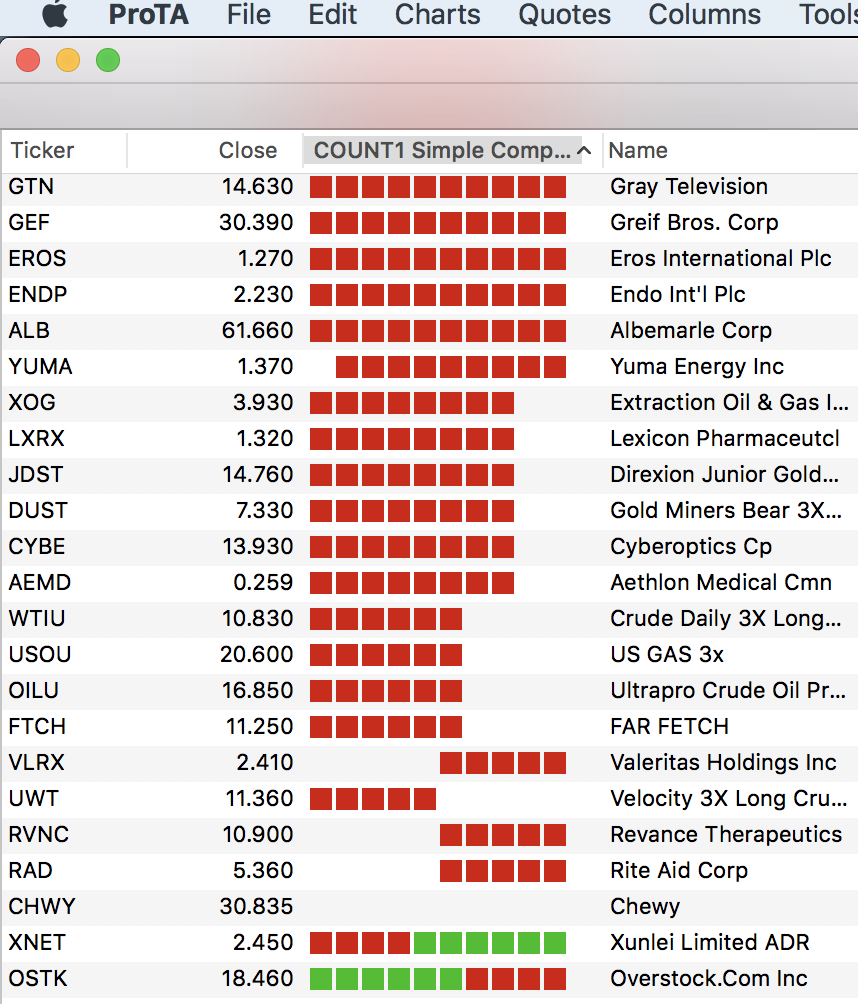Screen dimensions: 858x1004
Task: Open the File menu
Action: click(x=248, y=14)
